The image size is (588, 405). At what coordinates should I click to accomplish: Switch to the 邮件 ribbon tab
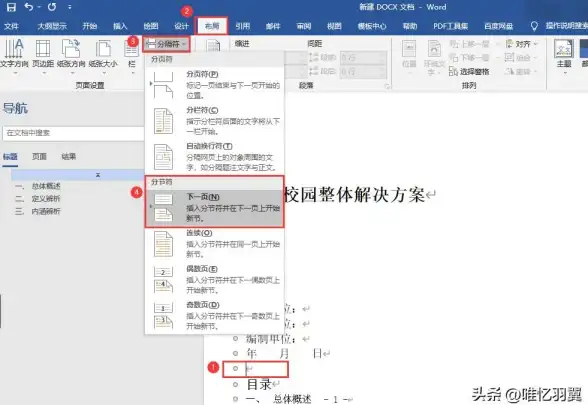click(273, 26)
